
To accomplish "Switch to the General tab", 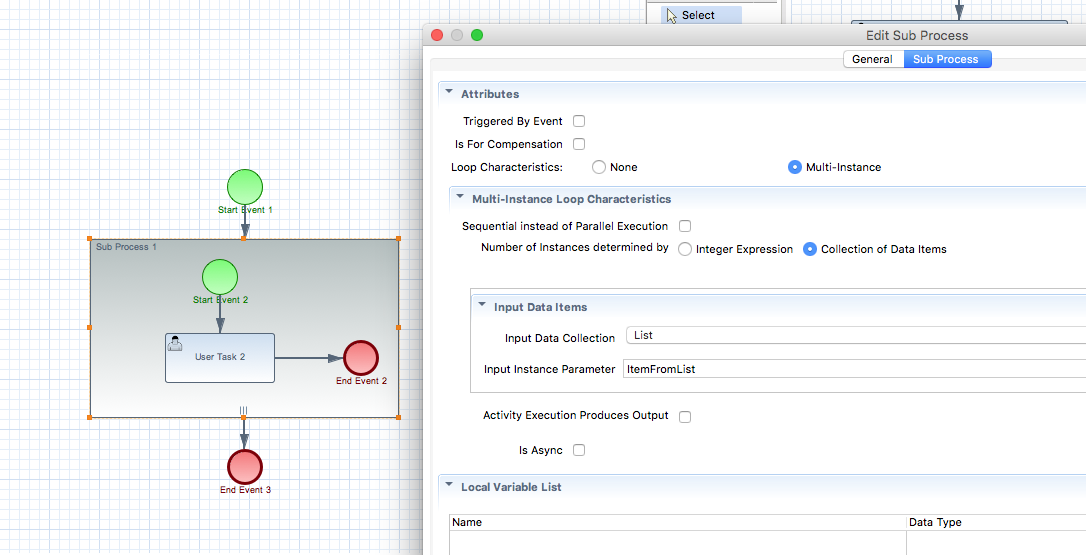I will 873,60.
